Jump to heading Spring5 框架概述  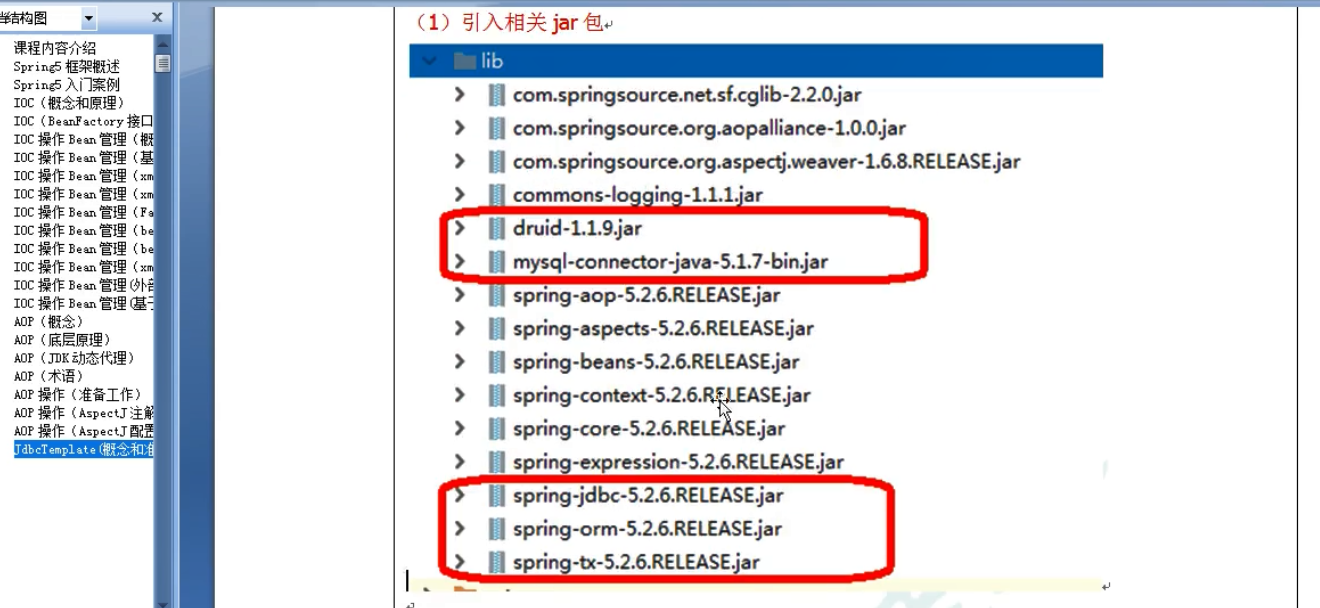[x=66, y=66]
